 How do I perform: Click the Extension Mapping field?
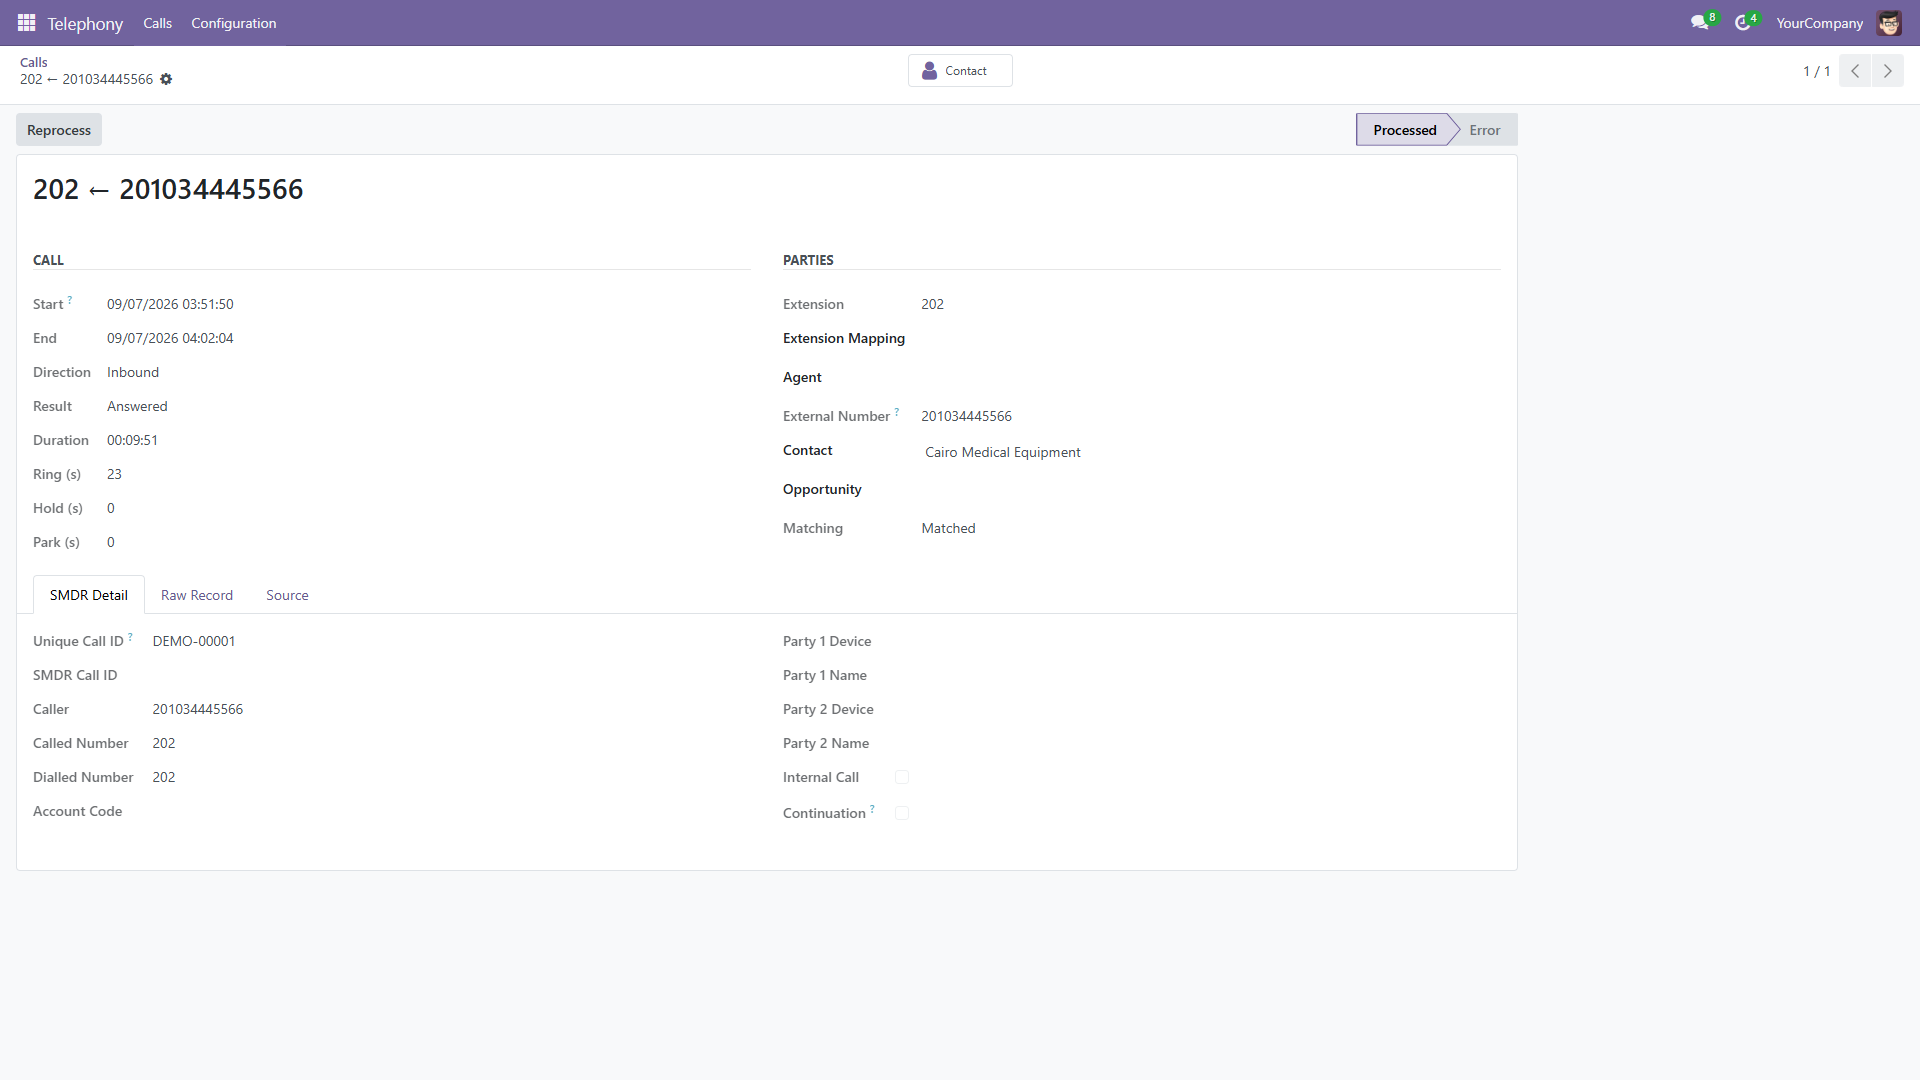tap(1210, 339)
